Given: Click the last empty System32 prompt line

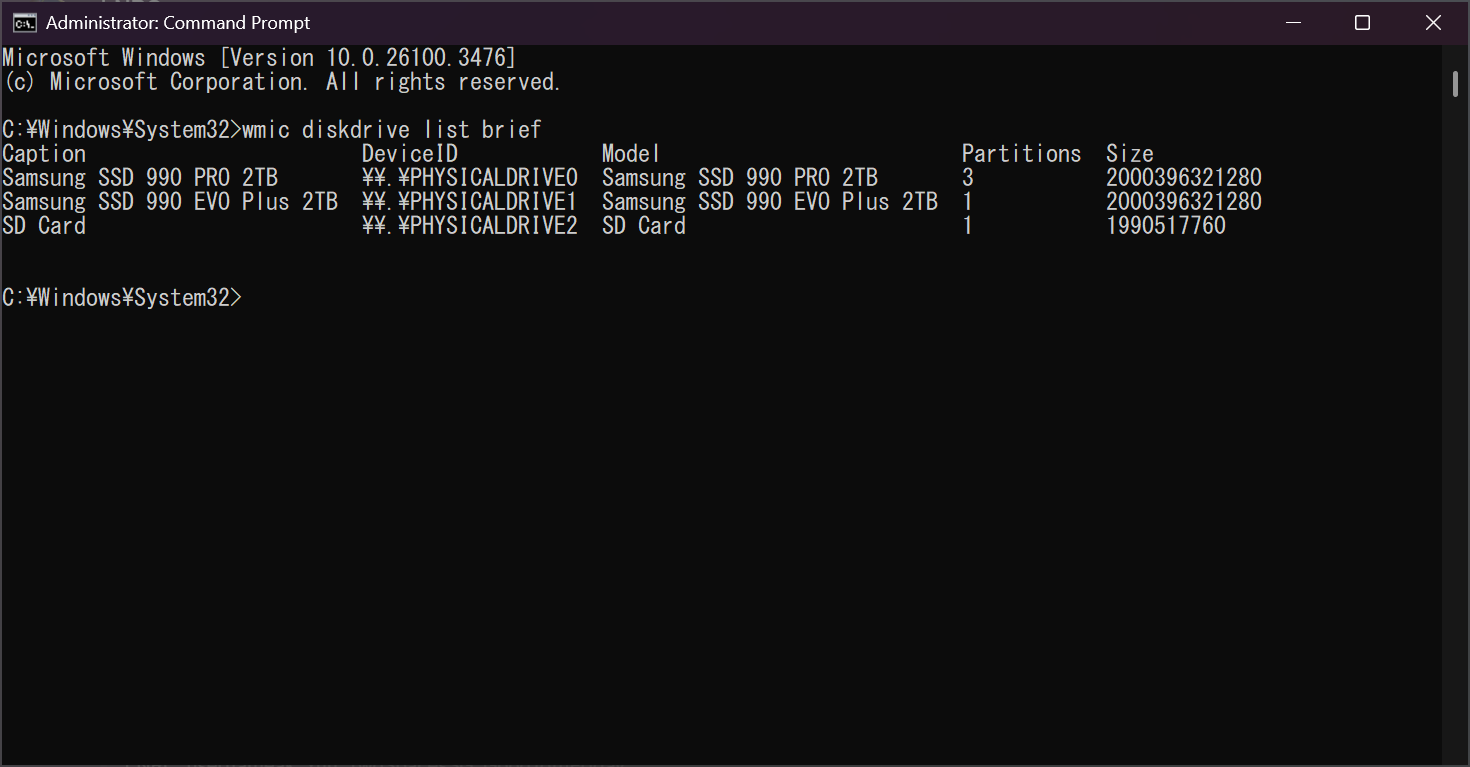Looking at the screenshot, I should click(122, 298).
